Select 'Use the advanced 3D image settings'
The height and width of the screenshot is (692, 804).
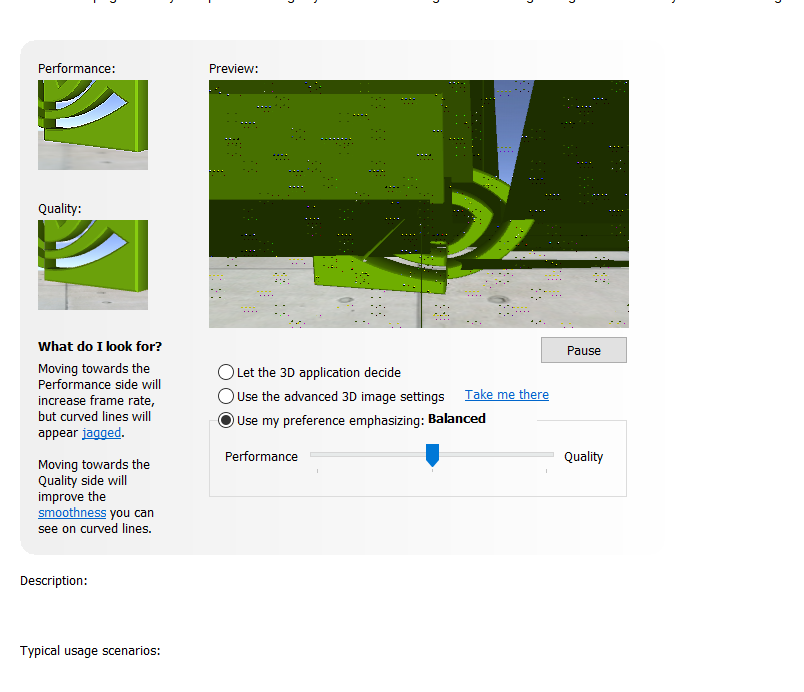tap(226, 396)
